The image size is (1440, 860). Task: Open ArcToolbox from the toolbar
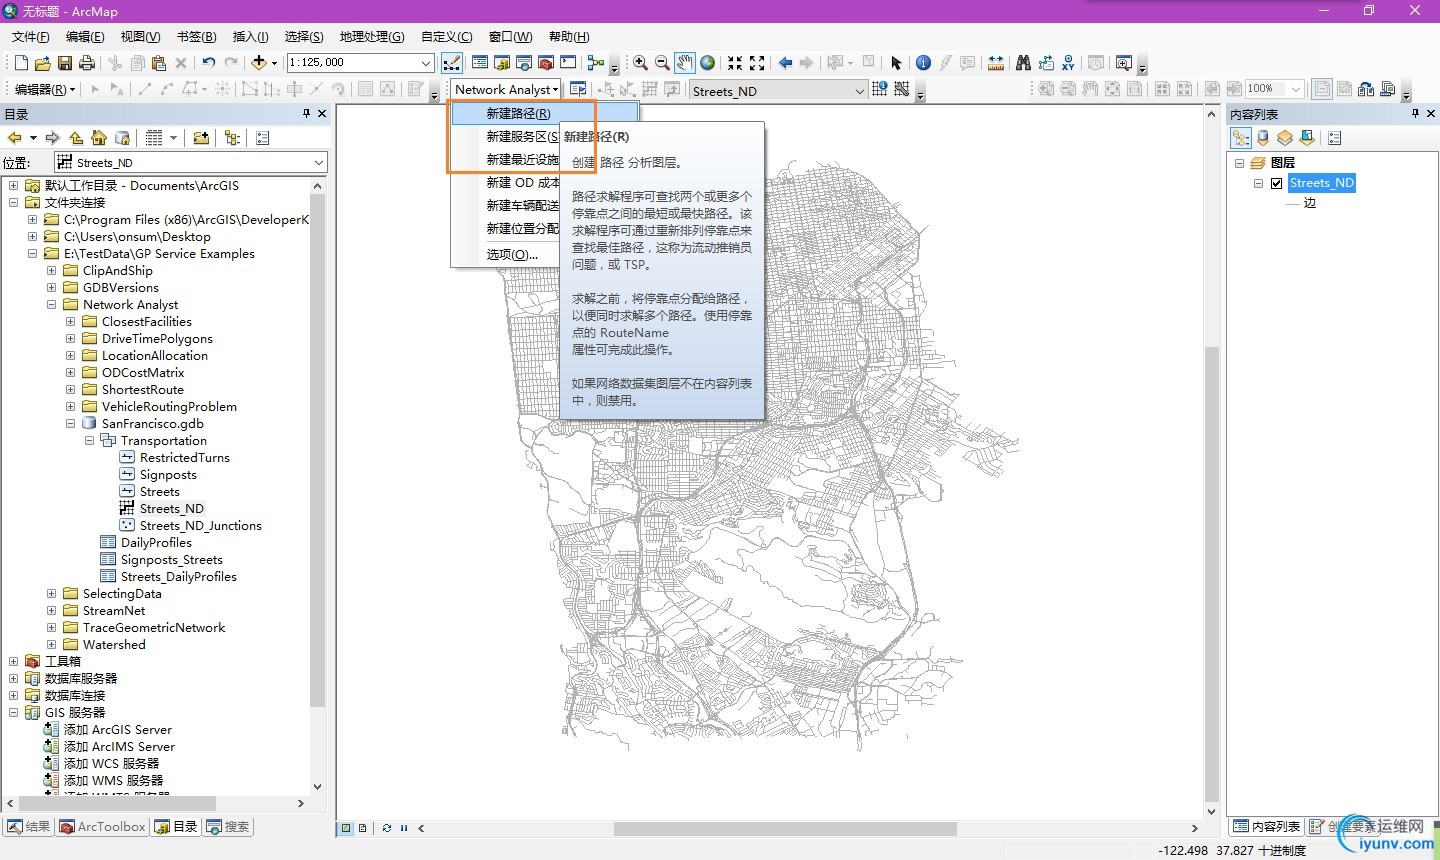546,63
